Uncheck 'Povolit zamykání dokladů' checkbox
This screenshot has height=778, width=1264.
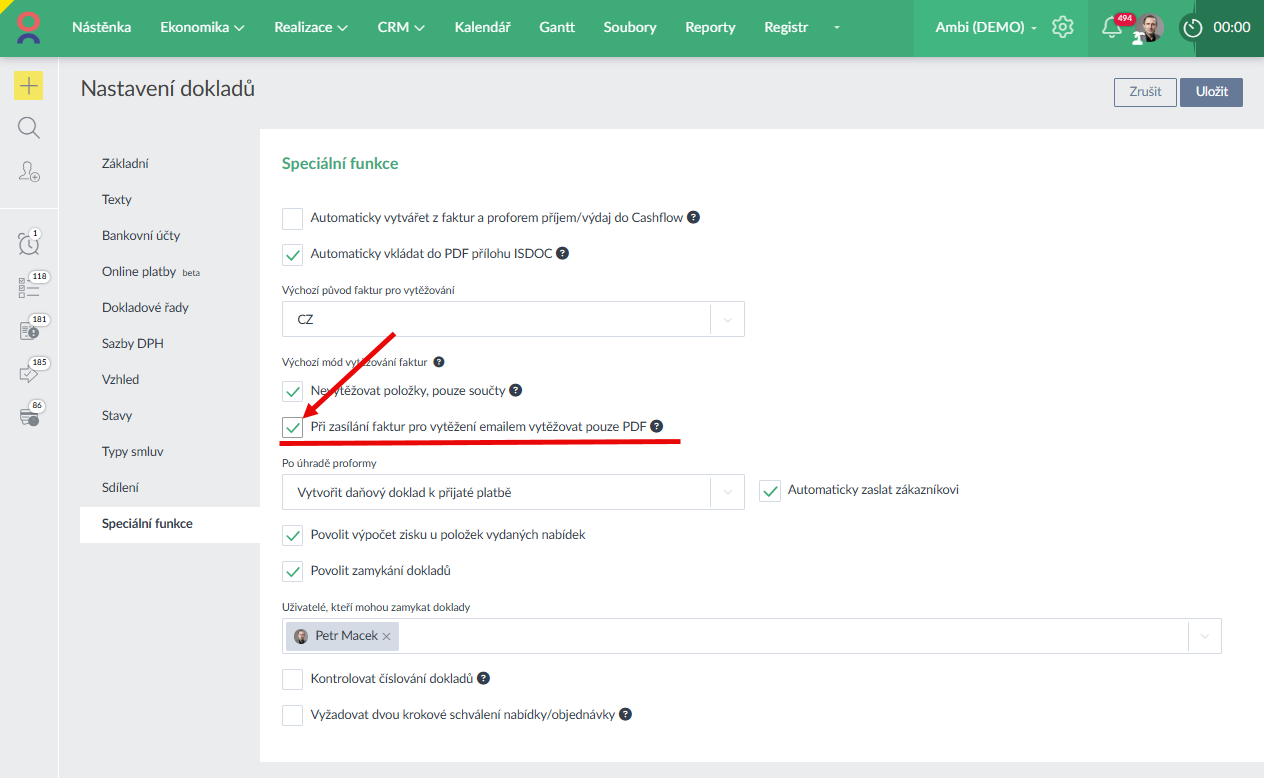click(x=292, y=571)
